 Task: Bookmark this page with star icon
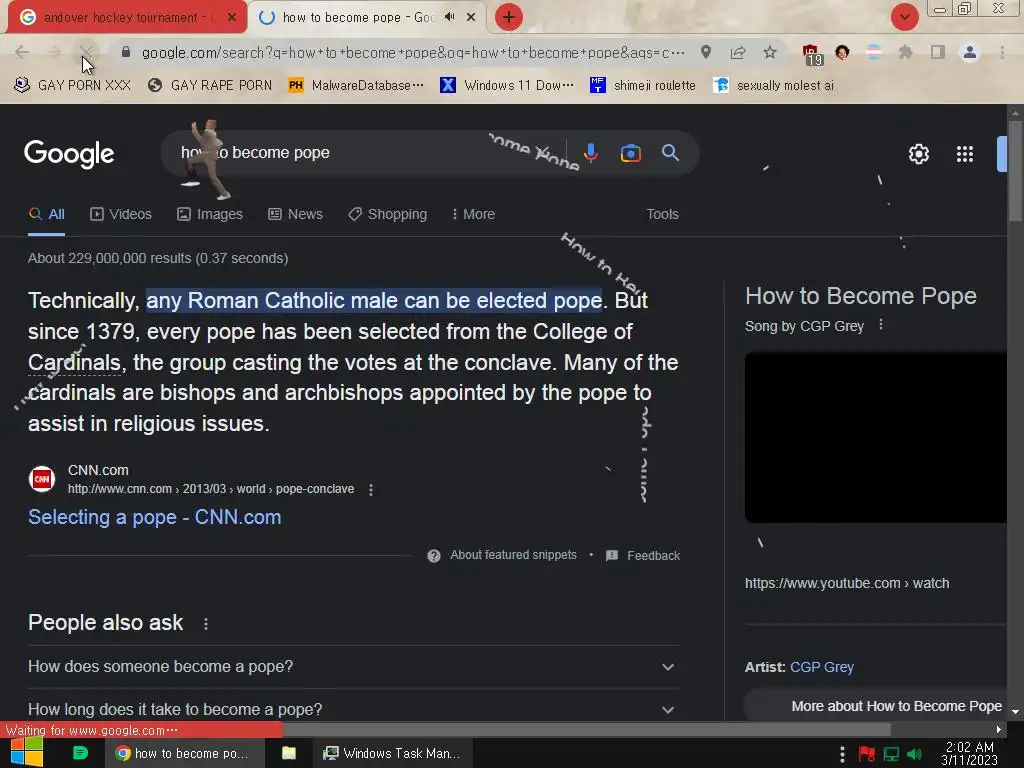point(770,52)
